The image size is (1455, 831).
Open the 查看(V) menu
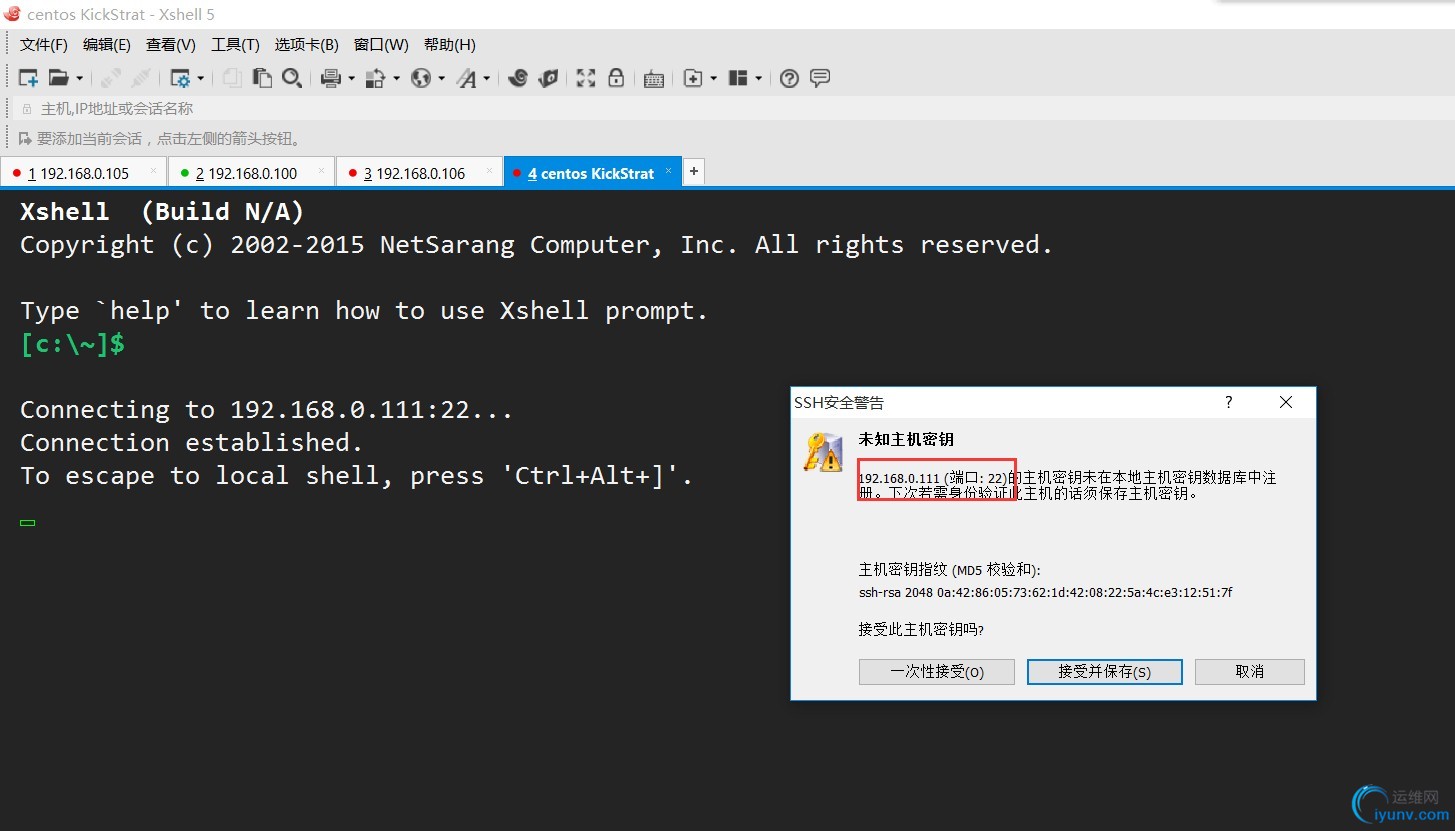(171, 45)
